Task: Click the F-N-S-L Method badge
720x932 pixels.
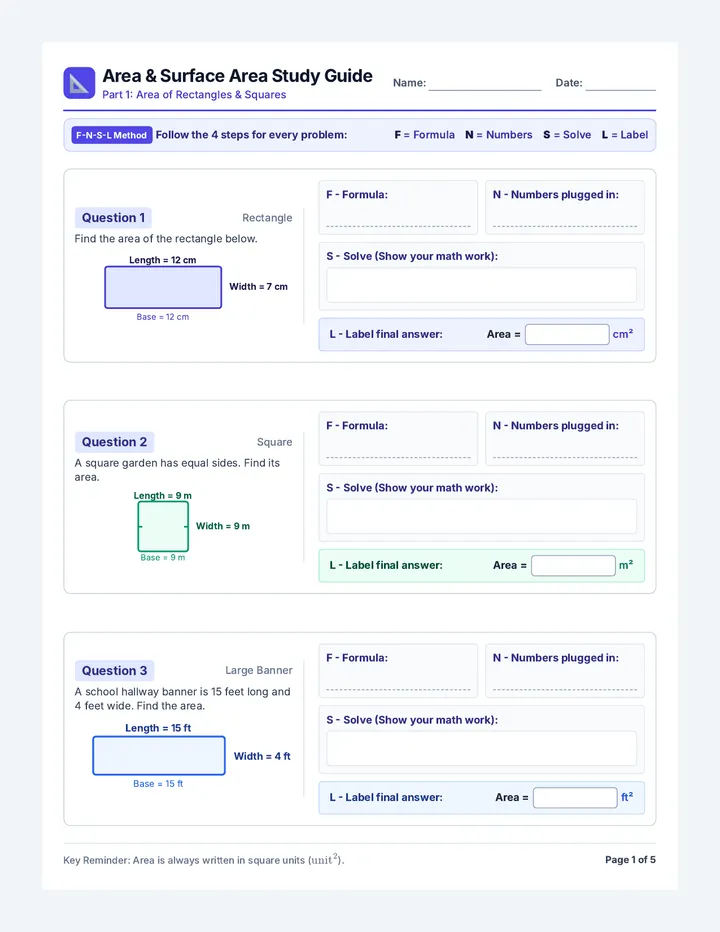Action: click(x=111, y=135)
